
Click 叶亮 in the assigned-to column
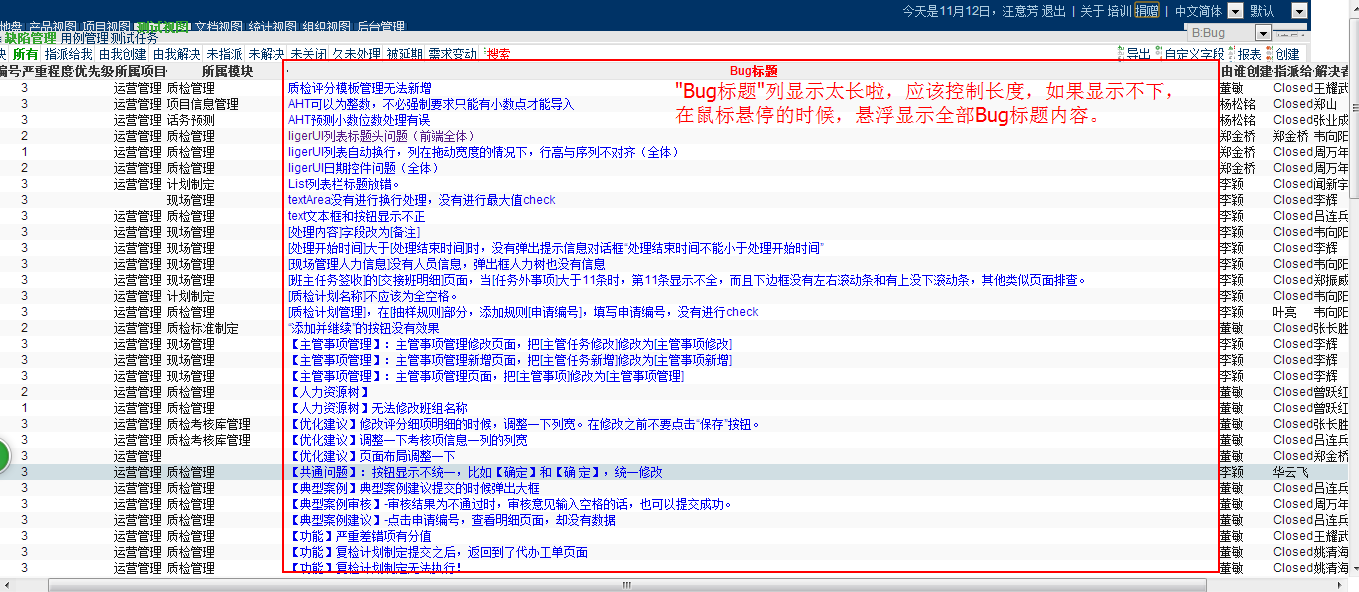(x=1285, y=312)
